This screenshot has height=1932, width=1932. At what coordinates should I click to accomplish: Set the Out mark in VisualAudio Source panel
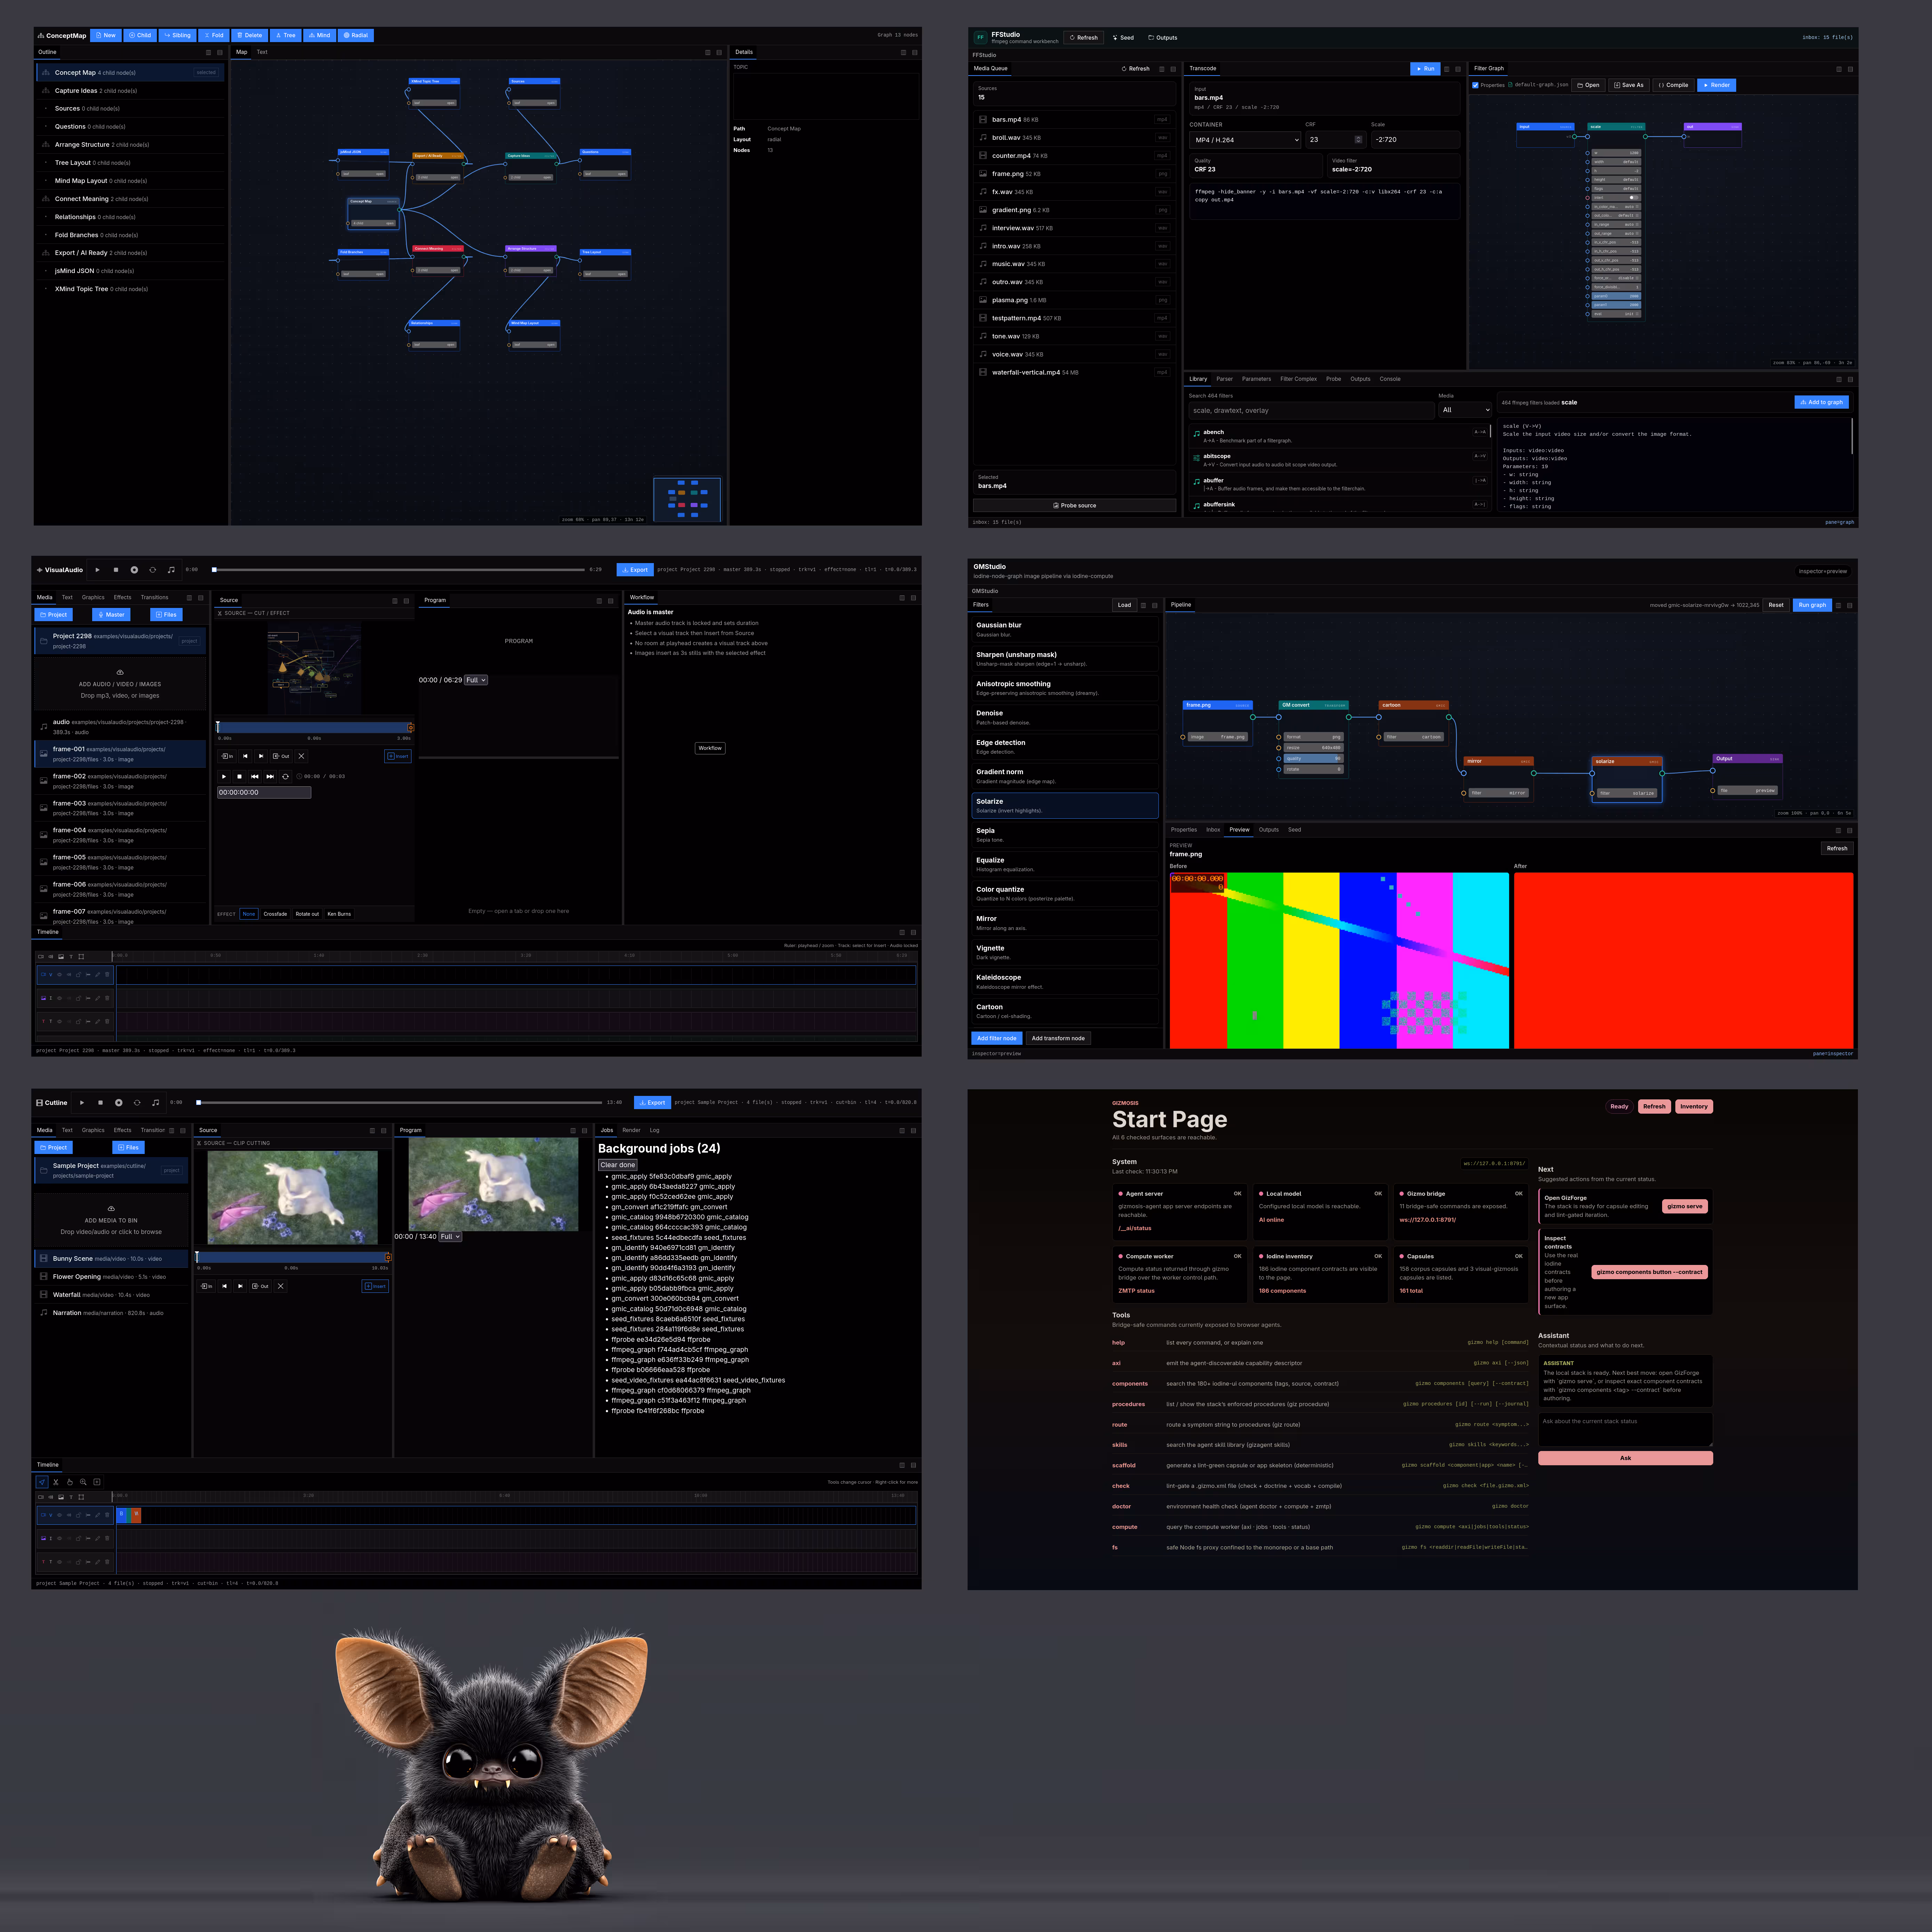pyautogui.click(x=281, y=756)
